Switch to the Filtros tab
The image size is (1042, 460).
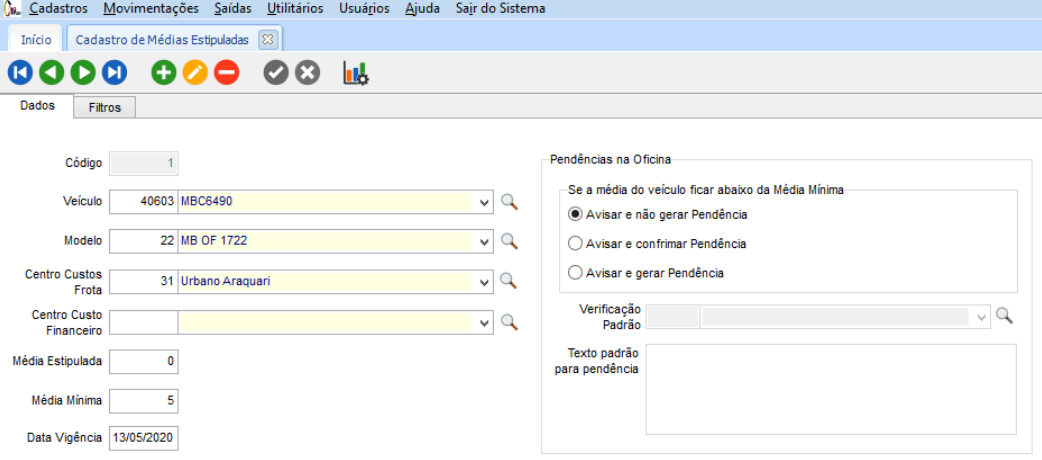coord(105,107)
